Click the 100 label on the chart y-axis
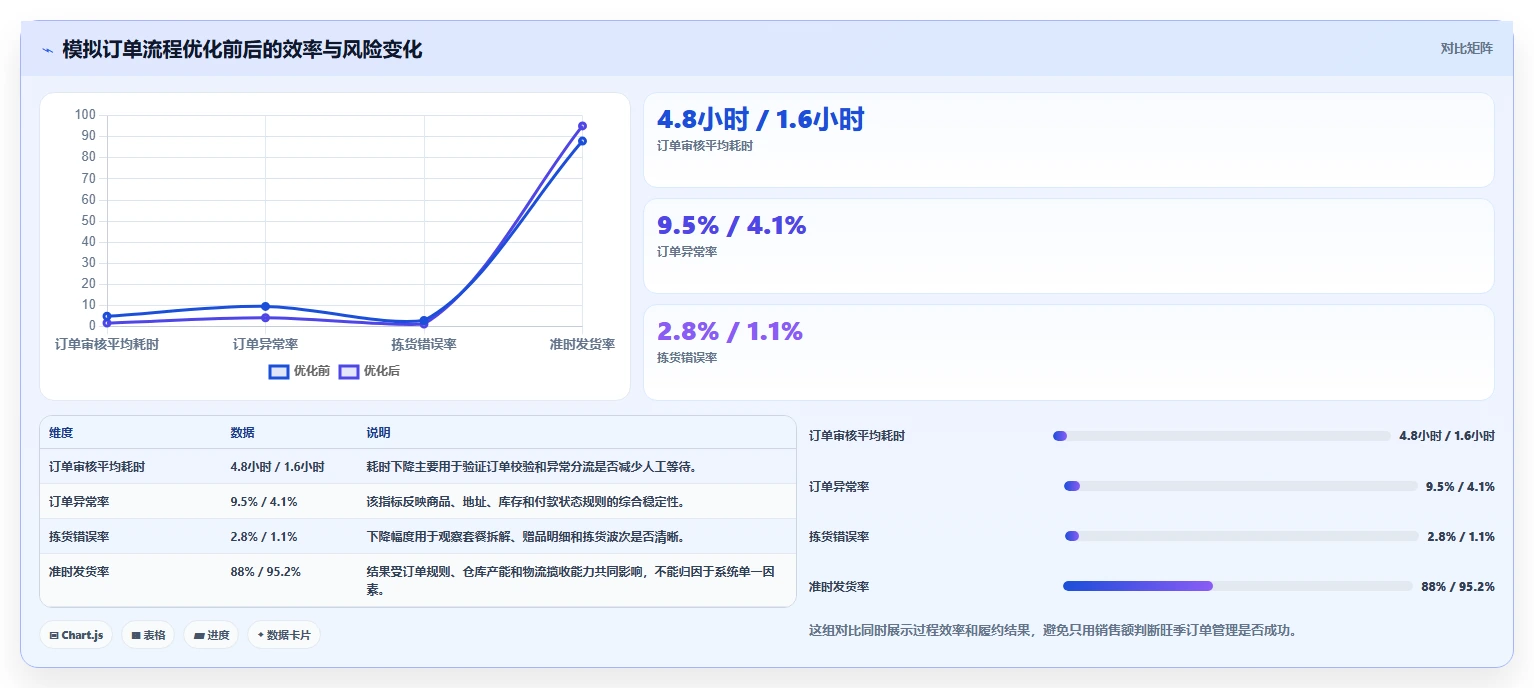The width and height of the screenshot is (1534, 688). pos(85,115)
